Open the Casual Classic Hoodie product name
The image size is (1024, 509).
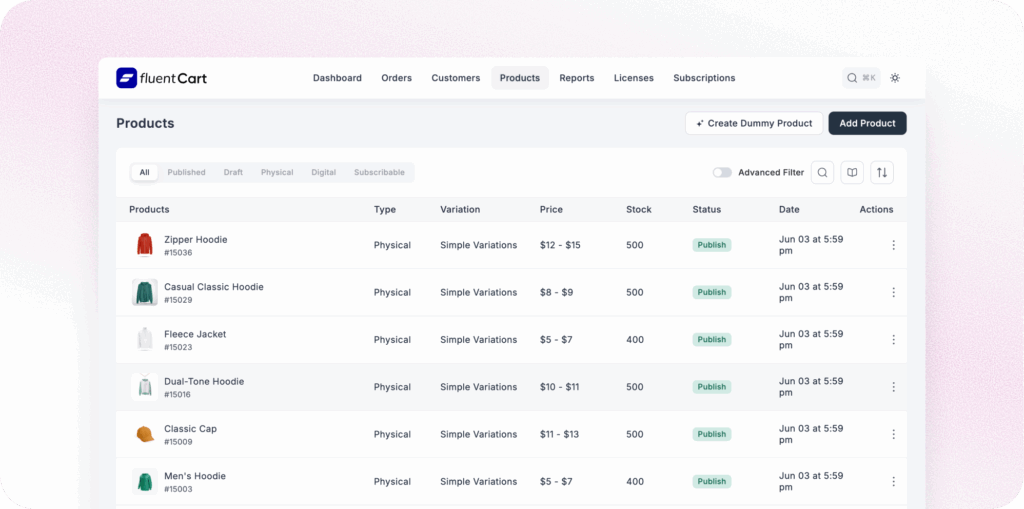(x=214, y=287)
